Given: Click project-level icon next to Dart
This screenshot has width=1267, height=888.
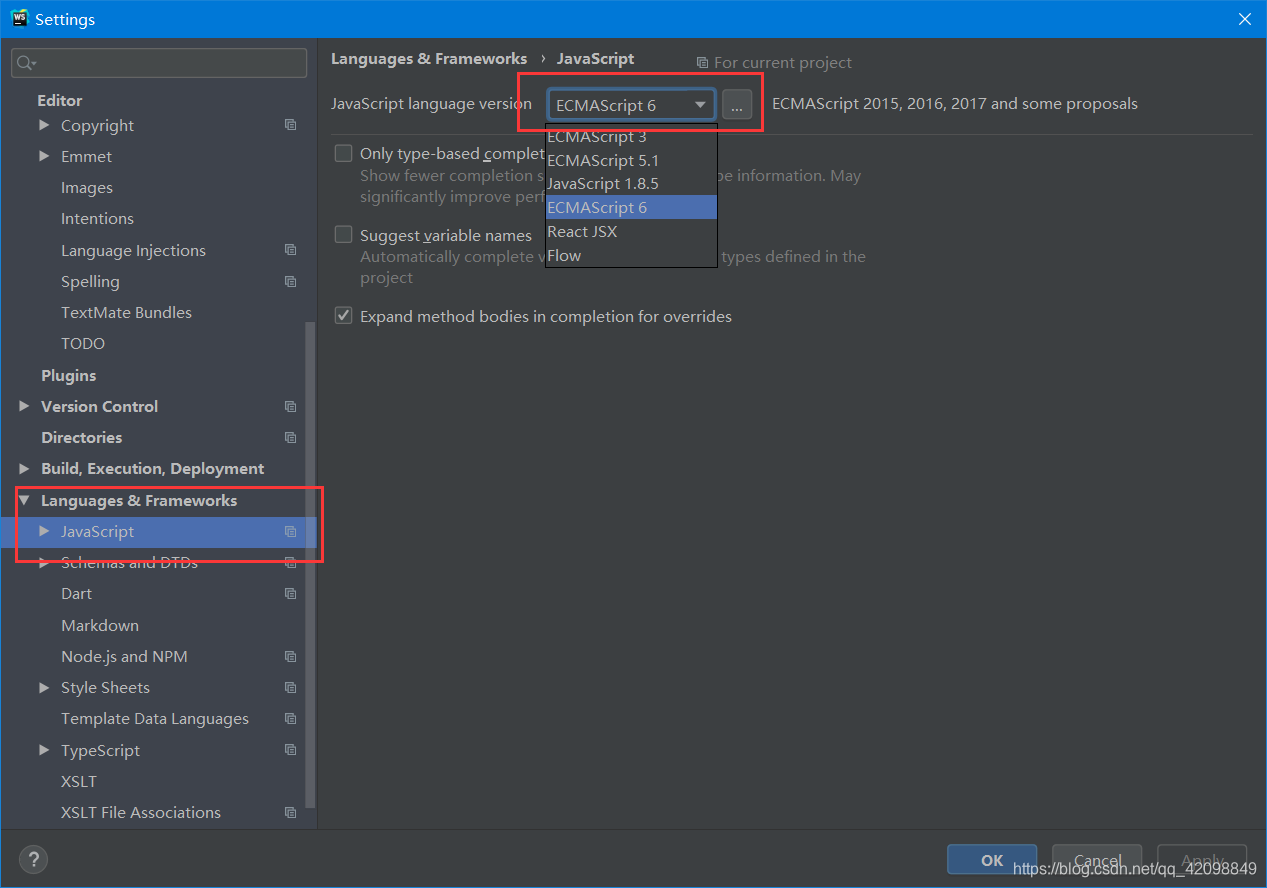Looking at the screenshot, I should pos(290,593).
